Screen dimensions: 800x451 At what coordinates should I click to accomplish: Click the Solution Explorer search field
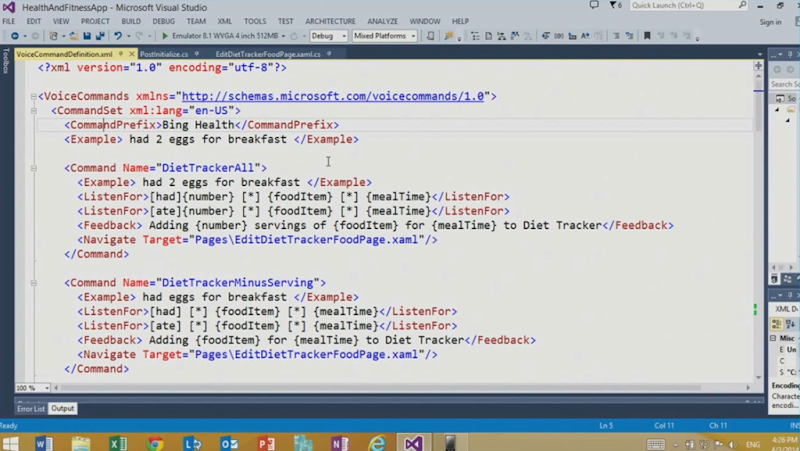click(x=785, y=84)
